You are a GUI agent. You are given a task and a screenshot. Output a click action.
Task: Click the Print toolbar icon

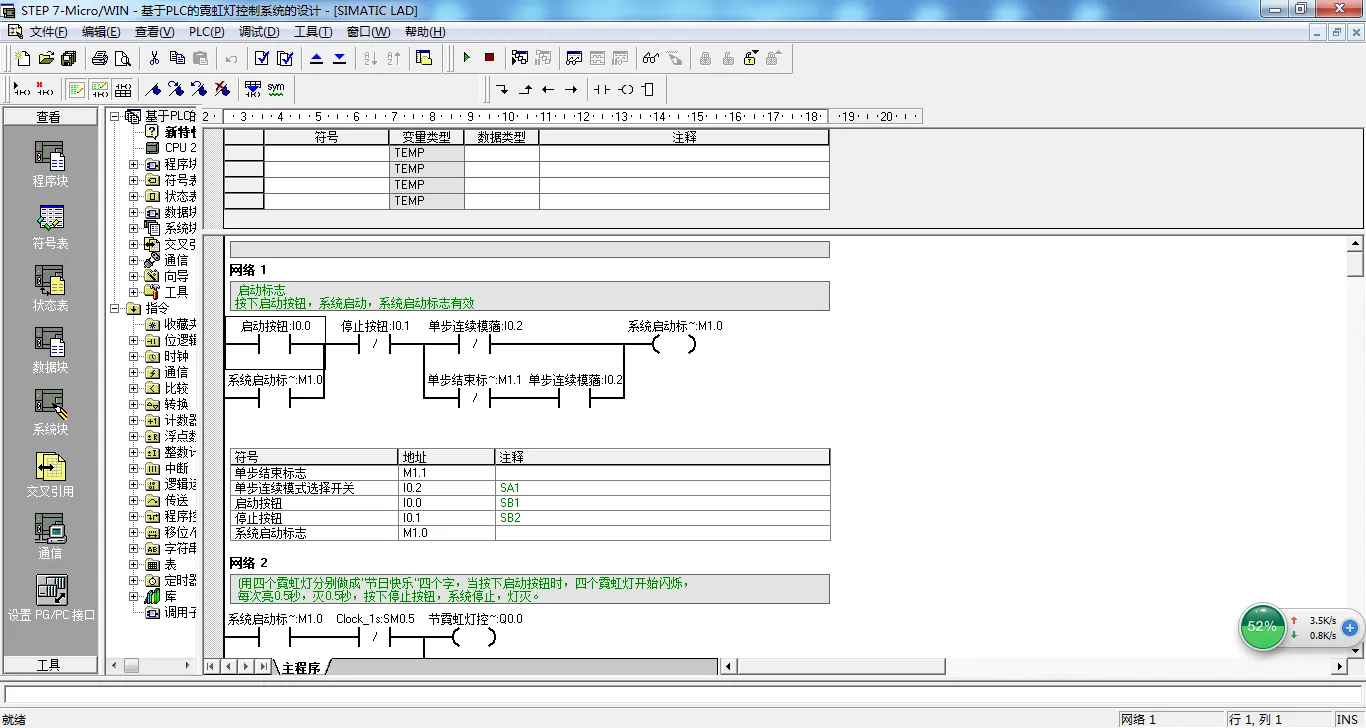(100, 58)
